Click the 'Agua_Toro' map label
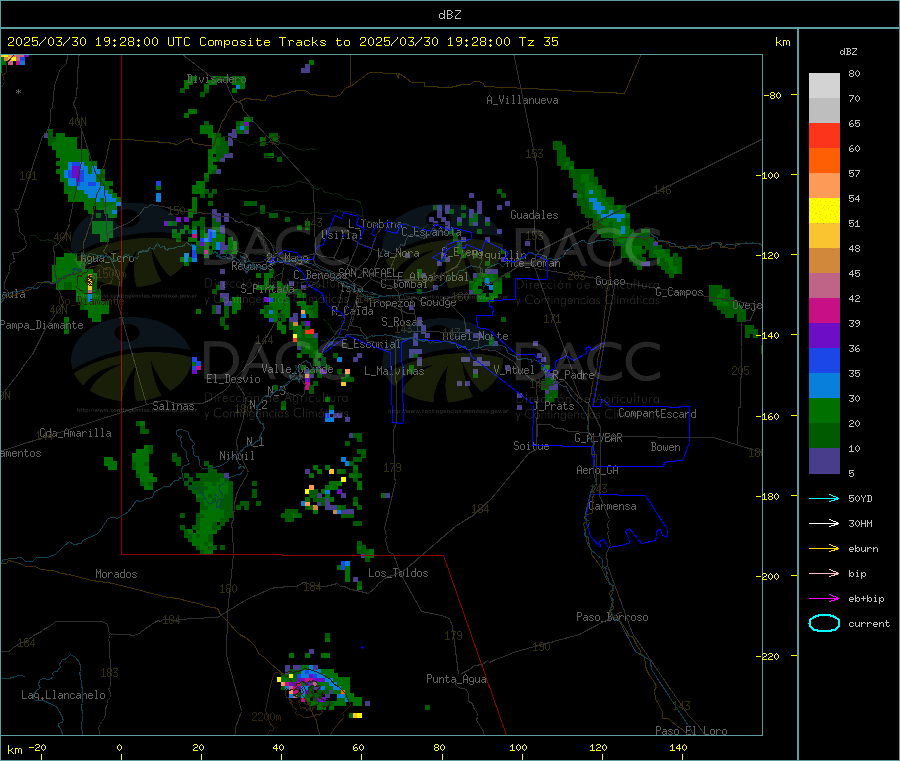 pos(107,258)
